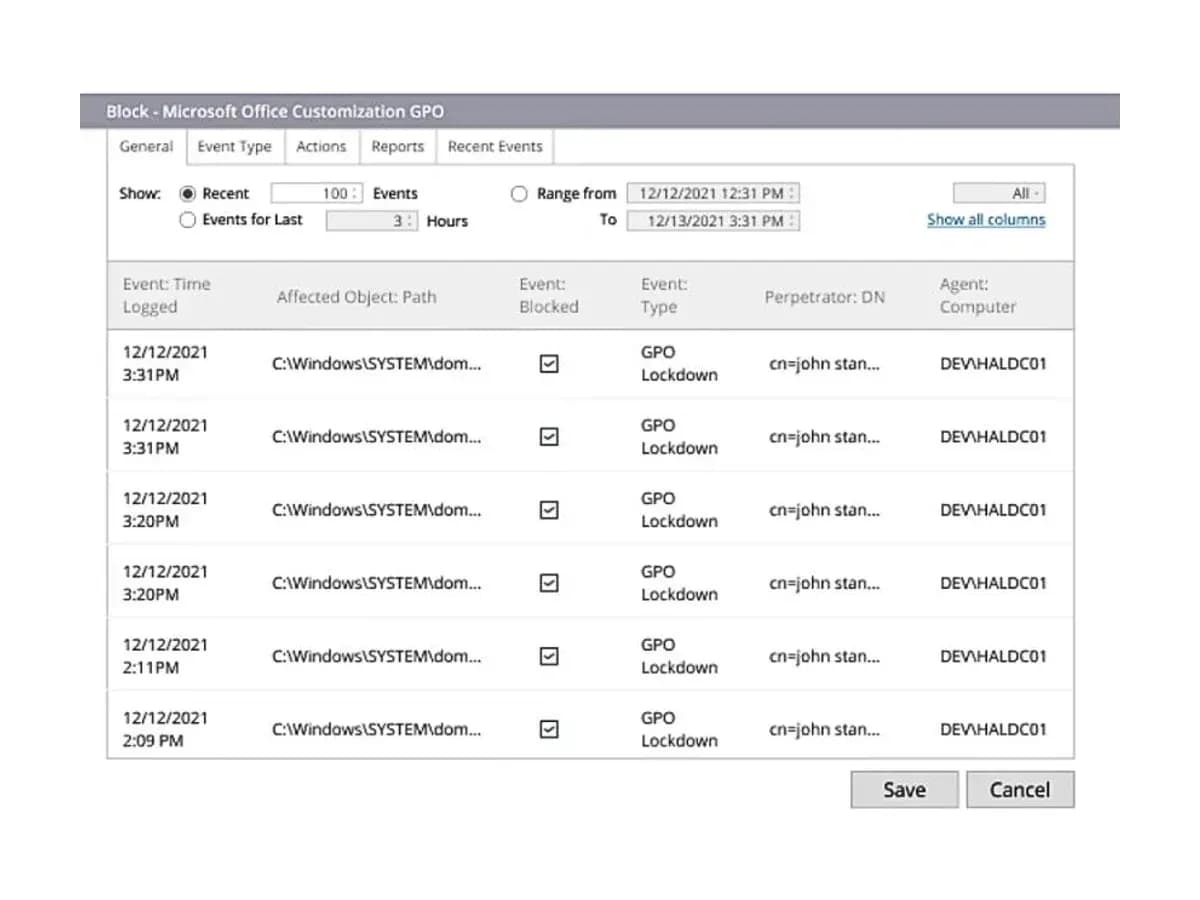Click cn=john stan... in the 2:09 PM row
Screen dimensions: 1200x900
pos(824,729)
